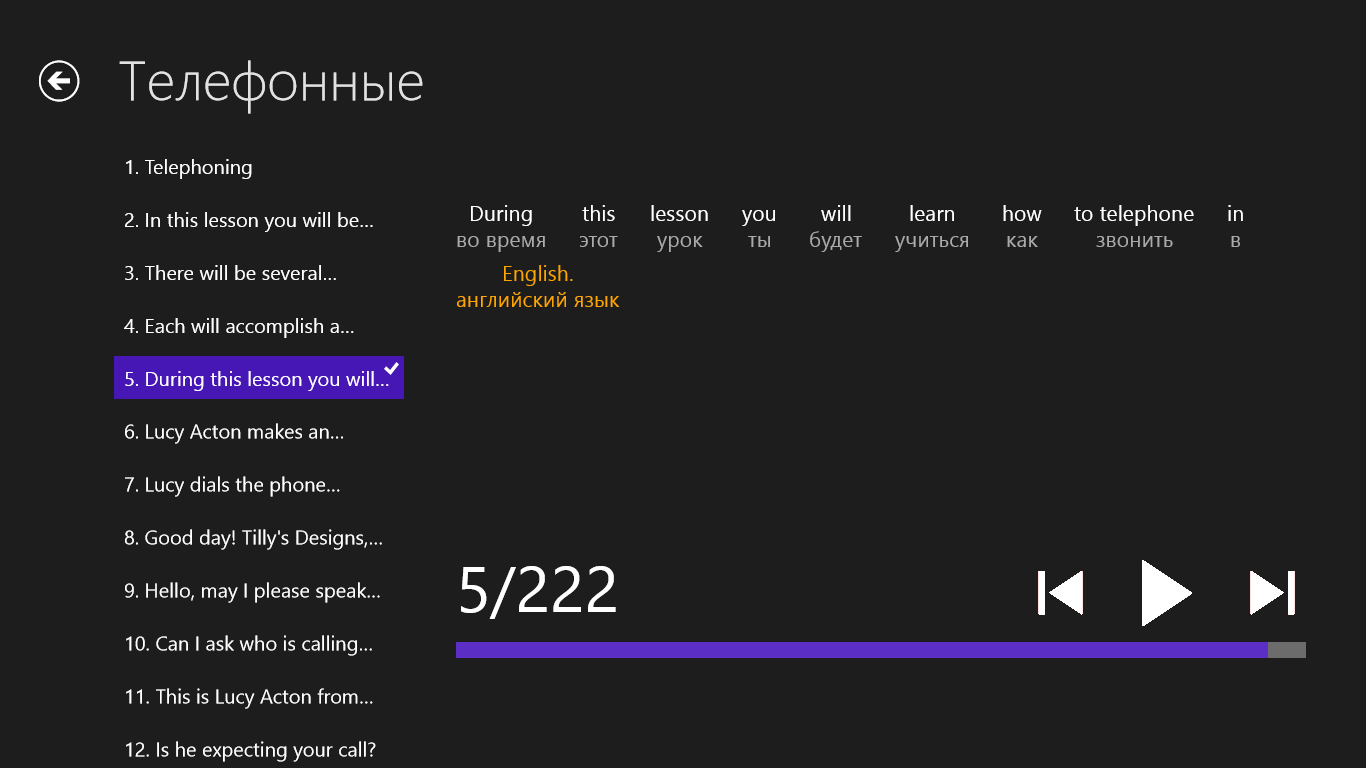Click the word "learn"
1366x768 pixels.
tap(932, 214)
